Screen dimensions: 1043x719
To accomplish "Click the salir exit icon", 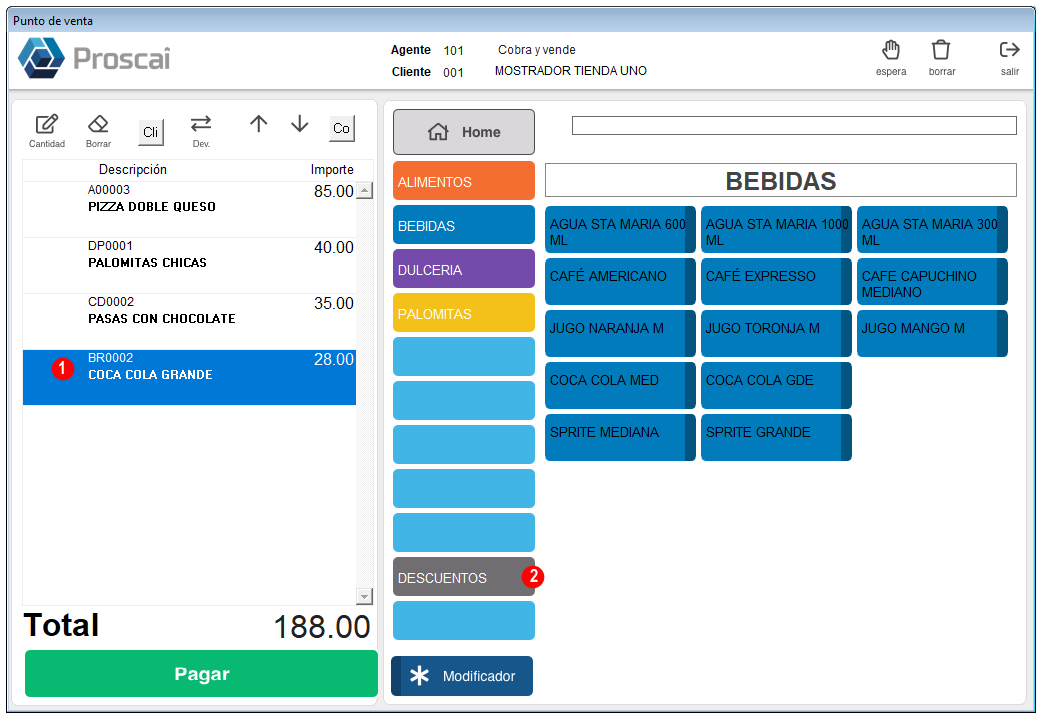I will pos(1009,50).
